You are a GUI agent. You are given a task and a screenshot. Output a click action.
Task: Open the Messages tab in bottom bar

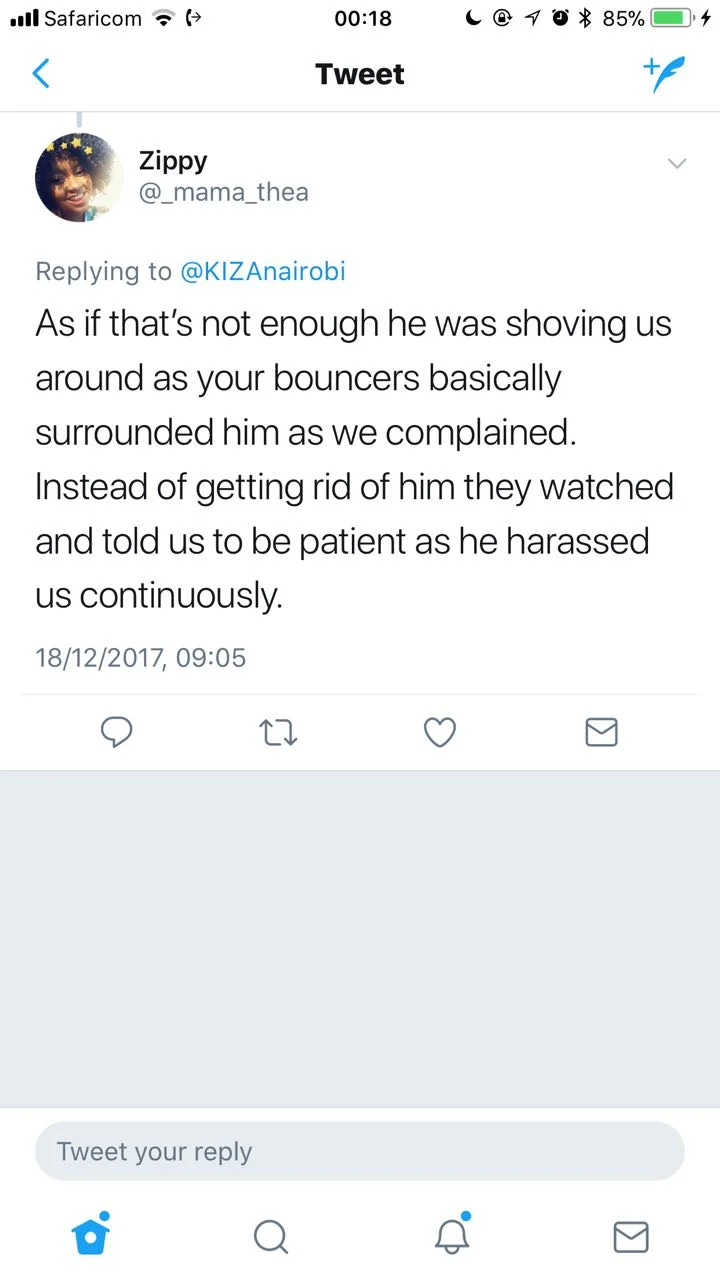coord(630,1237)
